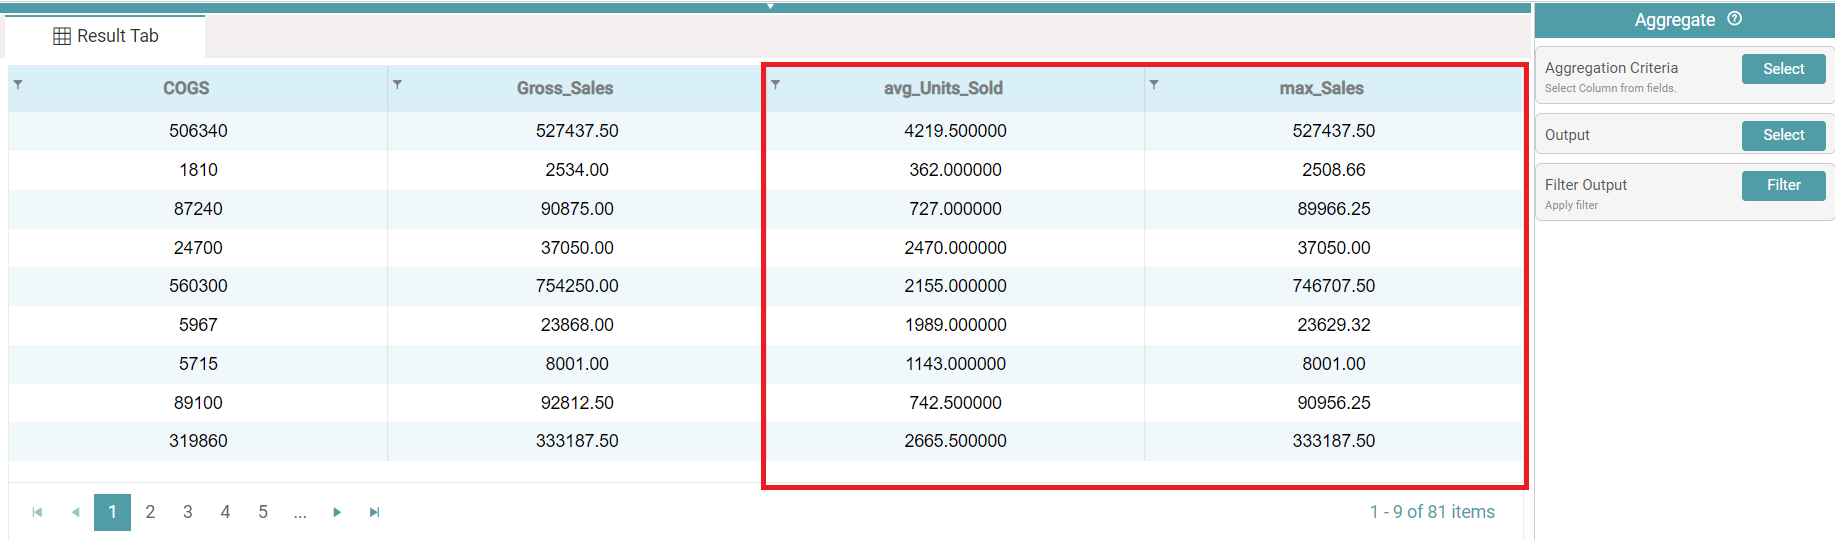This screenshot has width=1835, height=540.
Task: Expand more pages with the ellipsis
Action: [x=300, y=512]
